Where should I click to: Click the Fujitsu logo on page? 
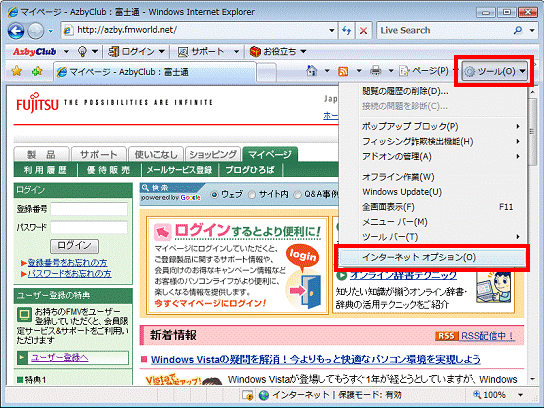[37, 102]
